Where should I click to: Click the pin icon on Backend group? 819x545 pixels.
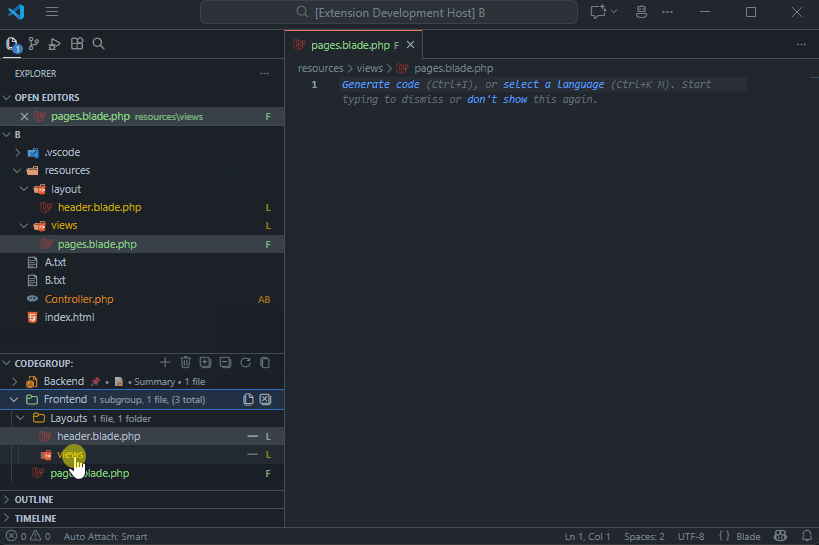pos(95,381)
